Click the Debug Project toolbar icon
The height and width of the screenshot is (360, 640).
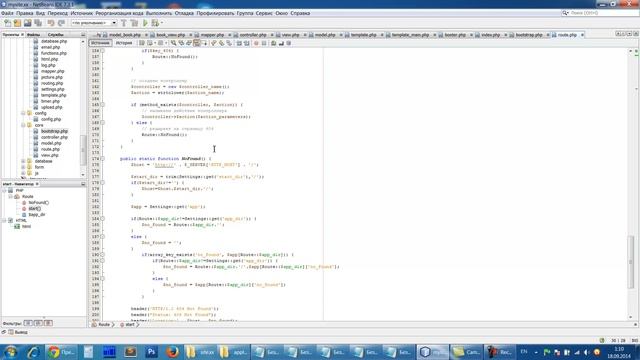[x=155, y=23]
